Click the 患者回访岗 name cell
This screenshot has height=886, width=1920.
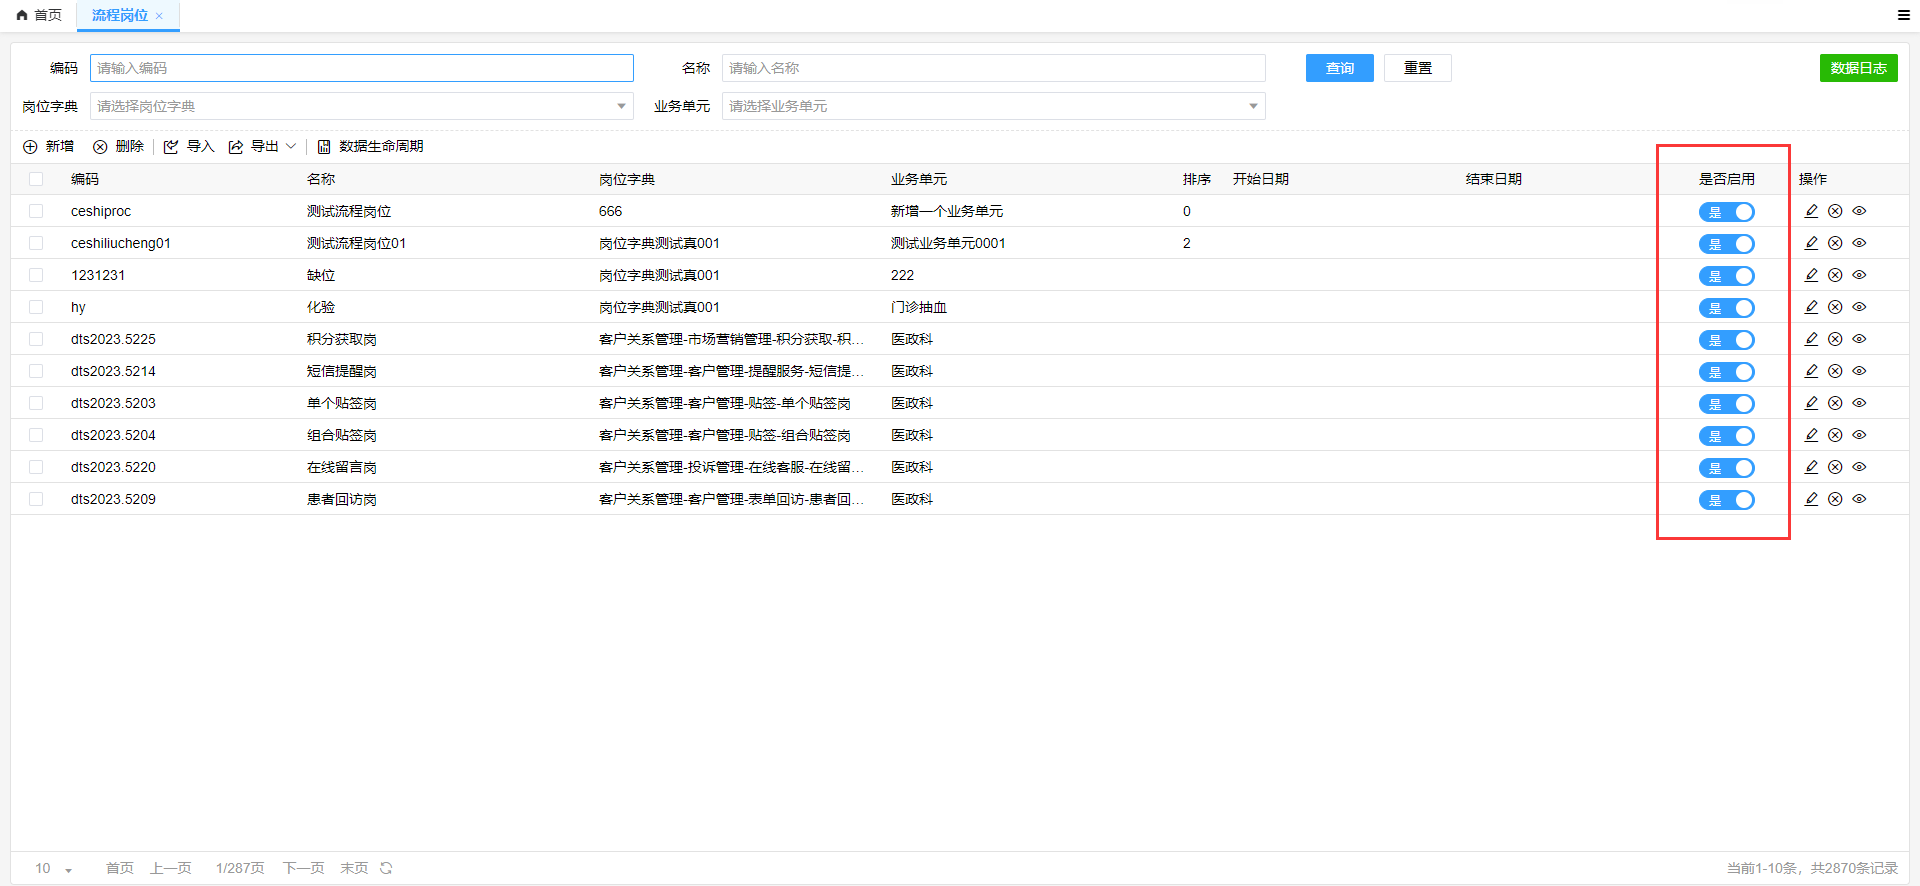(342, 499)
